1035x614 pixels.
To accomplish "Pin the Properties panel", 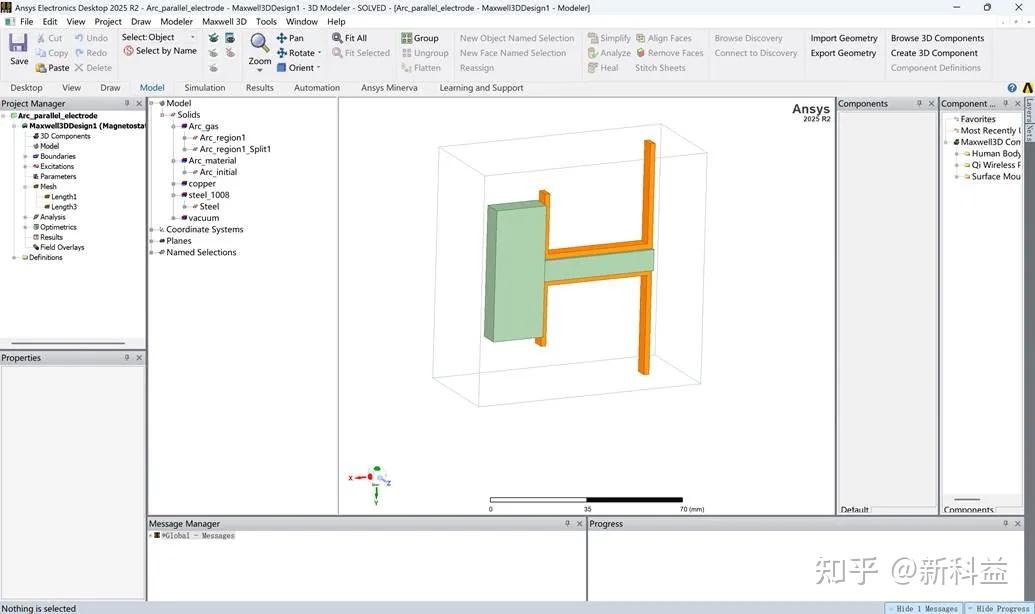I will (x=127, y=357).
